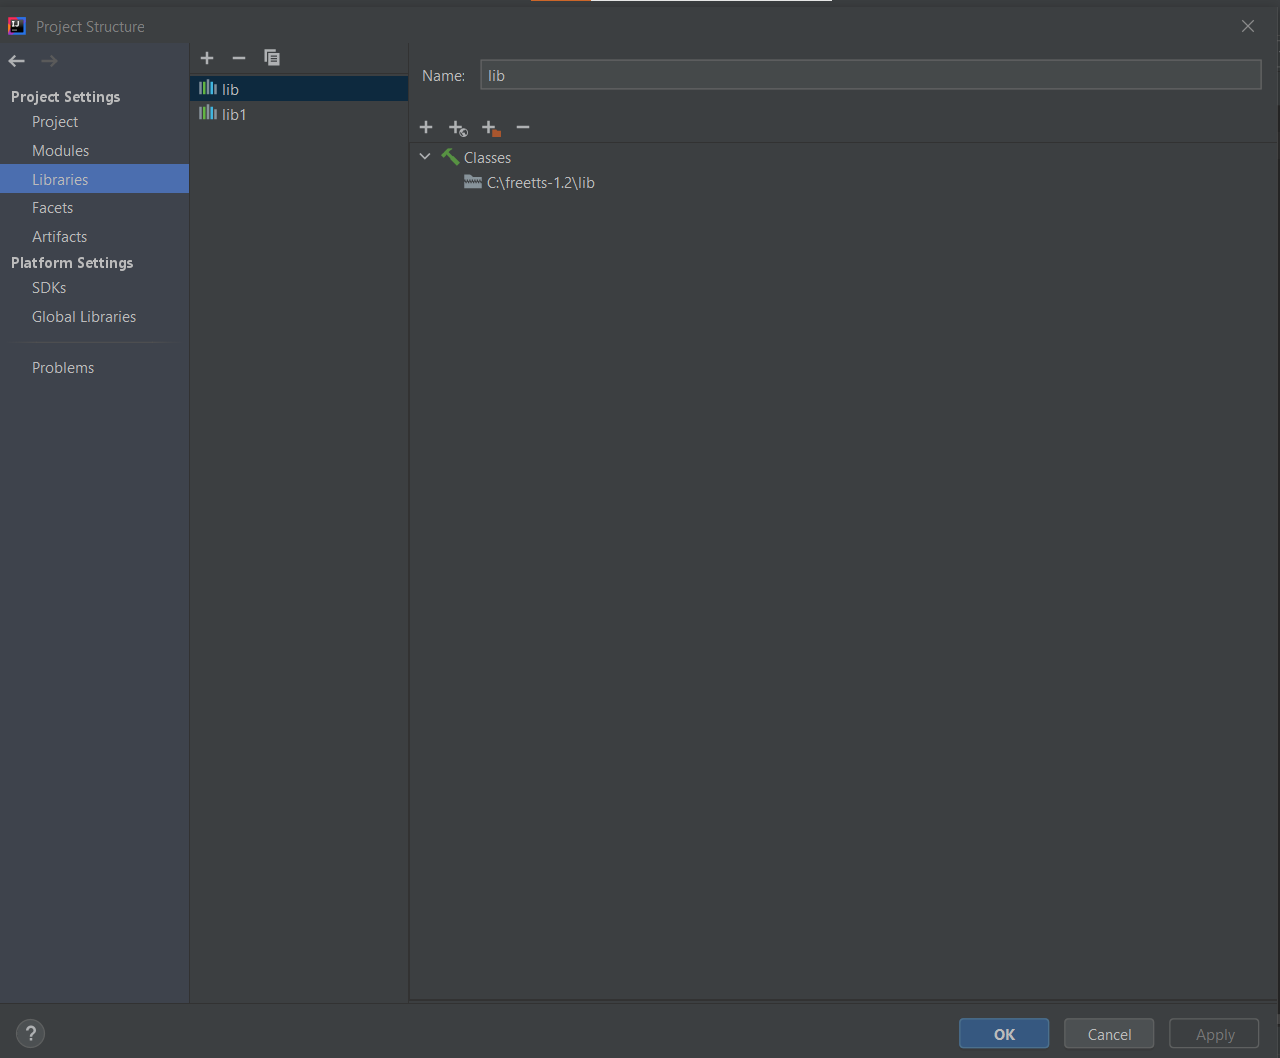1280x1058 pixels.
Task: Select the Classes node label
Action: click(x=487, y=158)
